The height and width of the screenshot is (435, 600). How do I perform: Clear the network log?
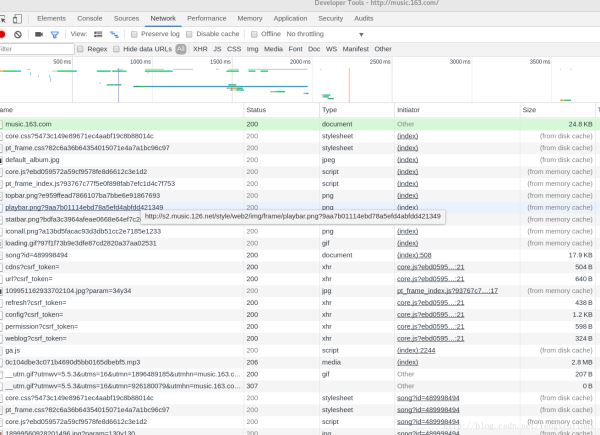click(18, 34)
